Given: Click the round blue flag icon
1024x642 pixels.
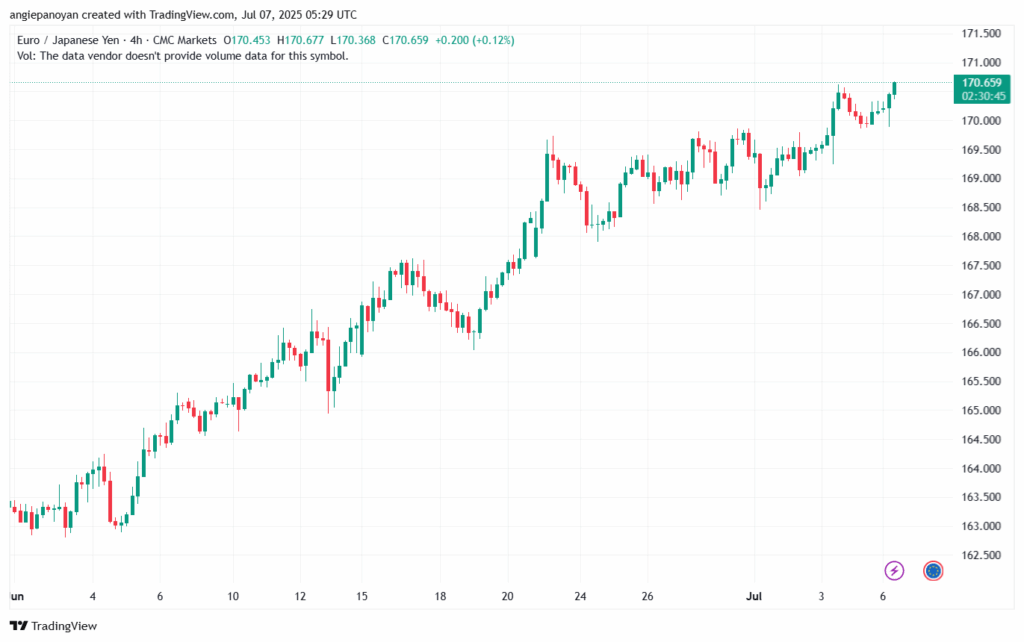Looking at the screenshot, I should point(933,571).
